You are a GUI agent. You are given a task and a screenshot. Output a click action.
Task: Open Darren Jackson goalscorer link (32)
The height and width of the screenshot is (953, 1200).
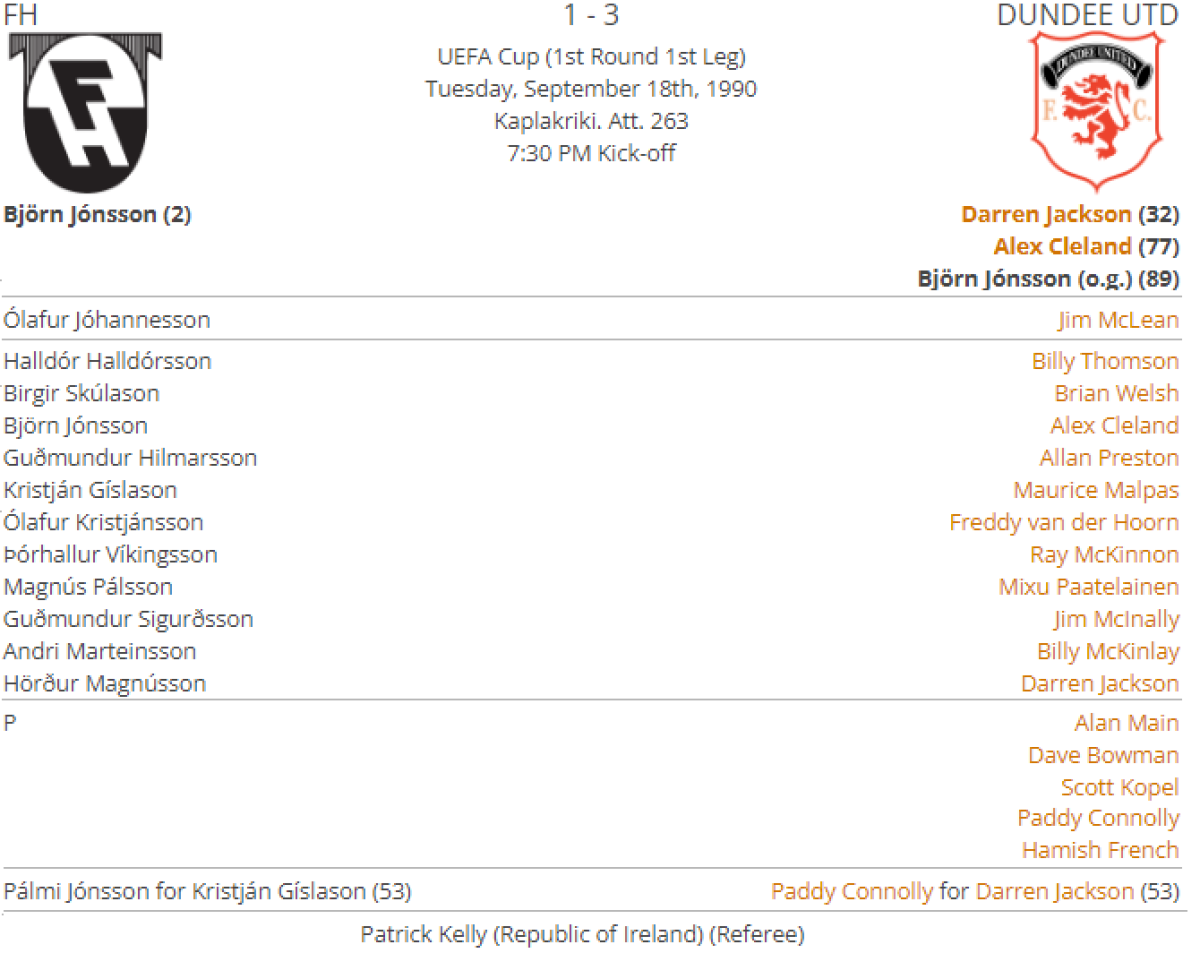[1046, 214]
